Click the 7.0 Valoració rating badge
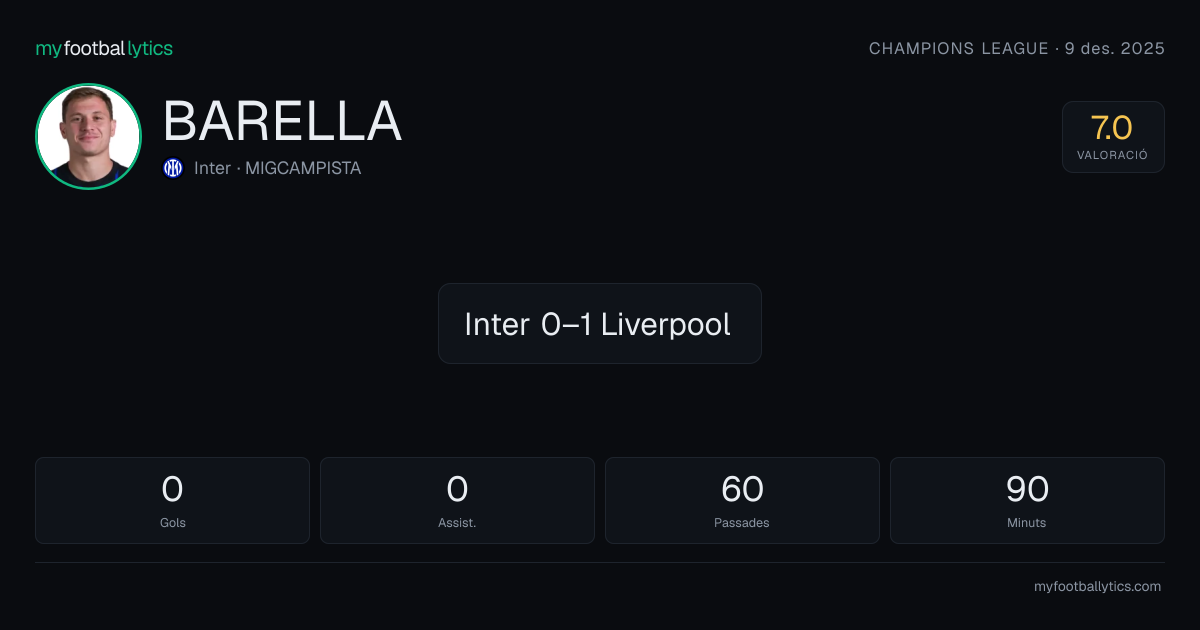The image size is (1200, 630). pos(1113,137)
